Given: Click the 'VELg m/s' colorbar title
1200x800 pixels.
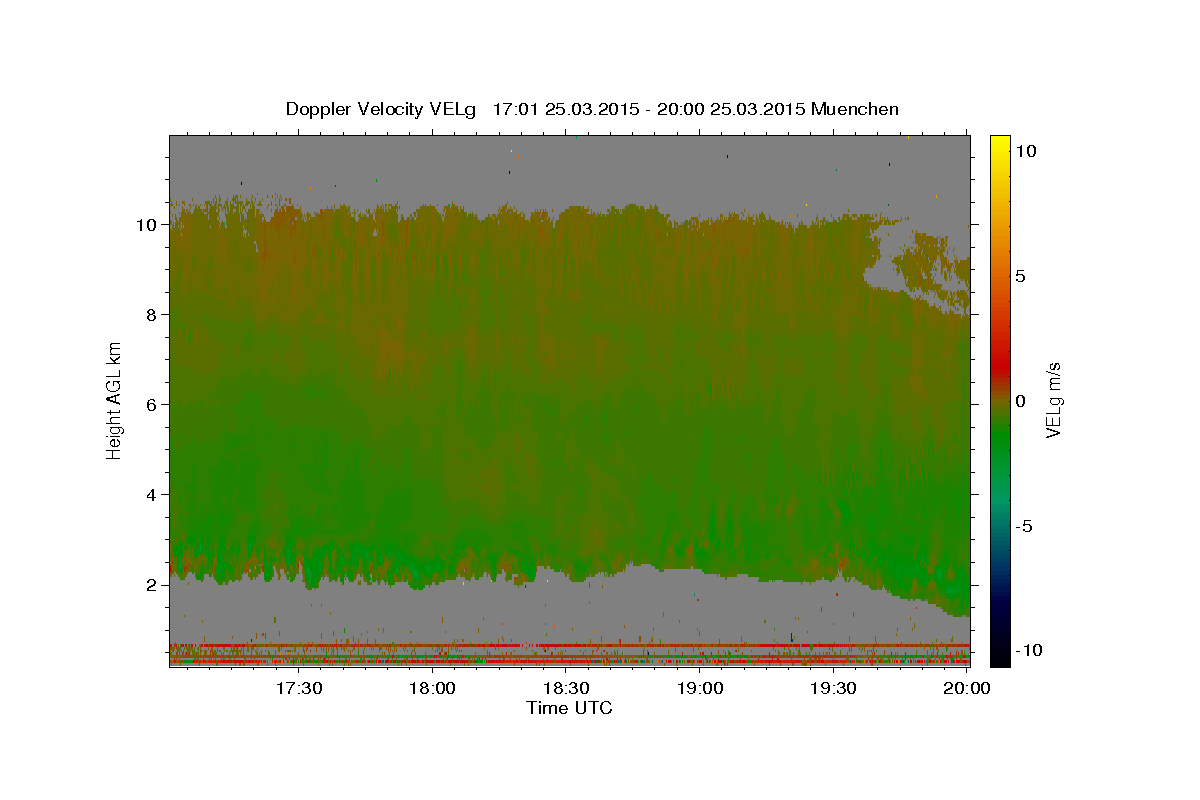Looking at the screenshot, I should [1054, 401].
